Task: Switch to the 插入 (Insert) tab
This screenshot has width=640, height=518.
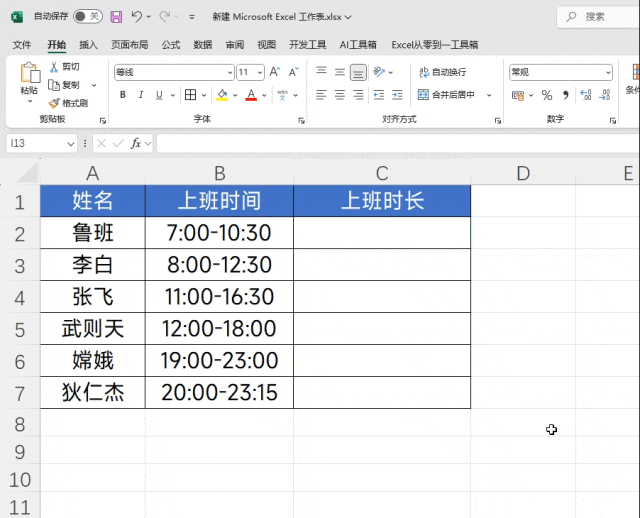Action: (88, 44)
